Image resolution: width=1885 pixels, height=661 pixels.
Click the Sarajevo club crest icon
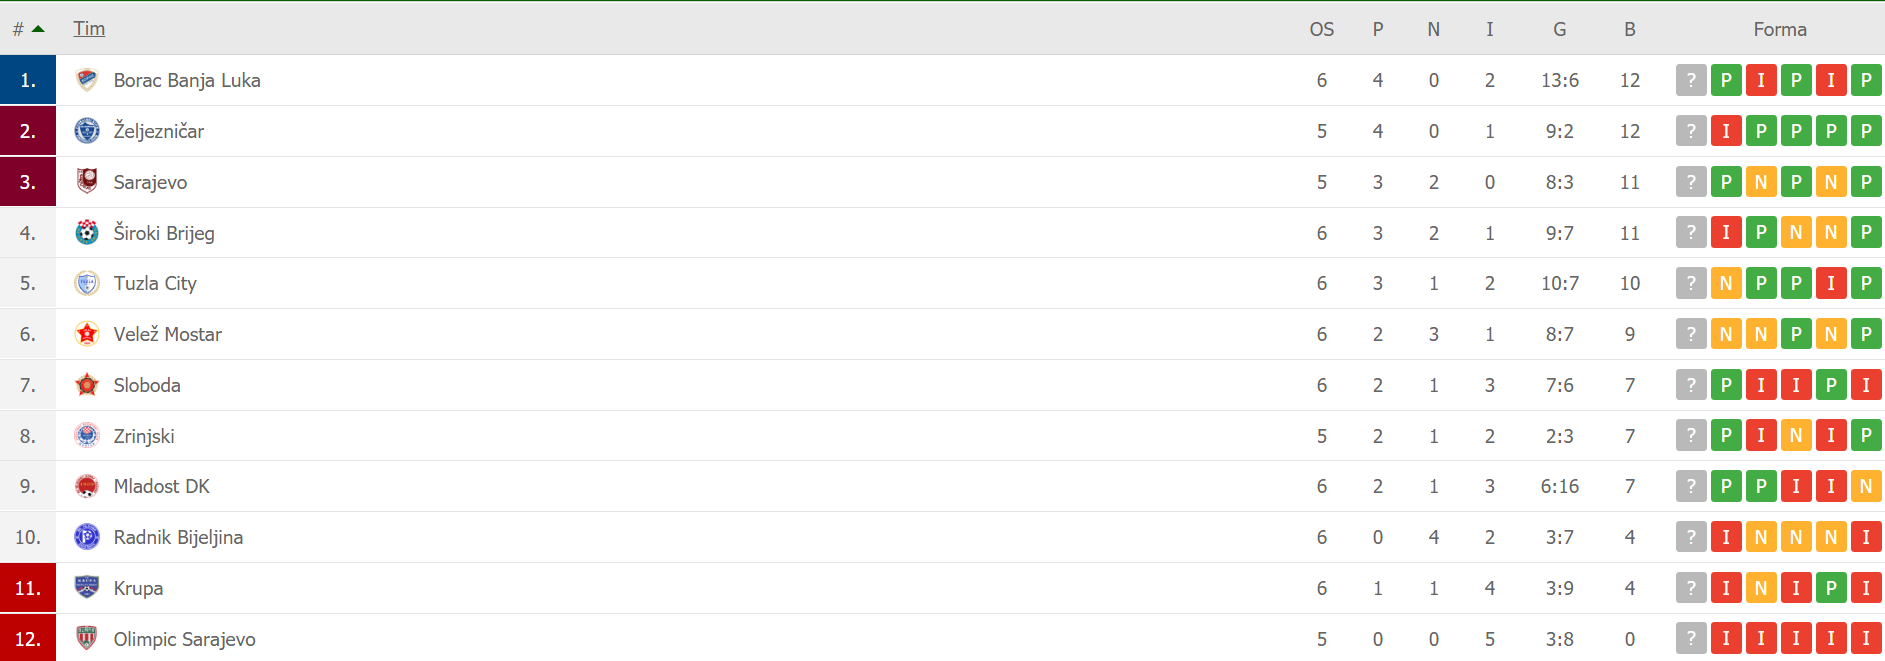tap(87, 182)
